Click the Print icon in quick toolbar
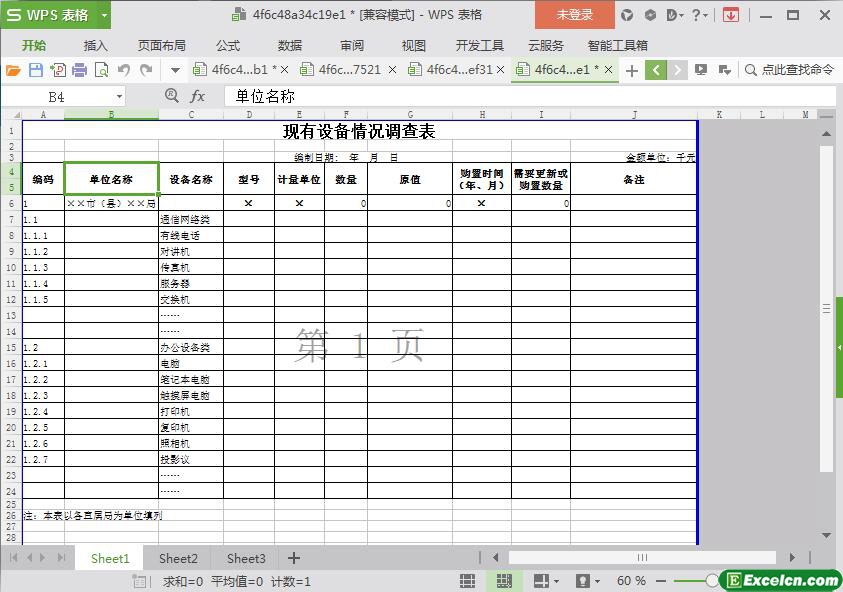Image resolution: width=843 pixels, height=592 pixels. pyautogui.click(x=78, y=70)
